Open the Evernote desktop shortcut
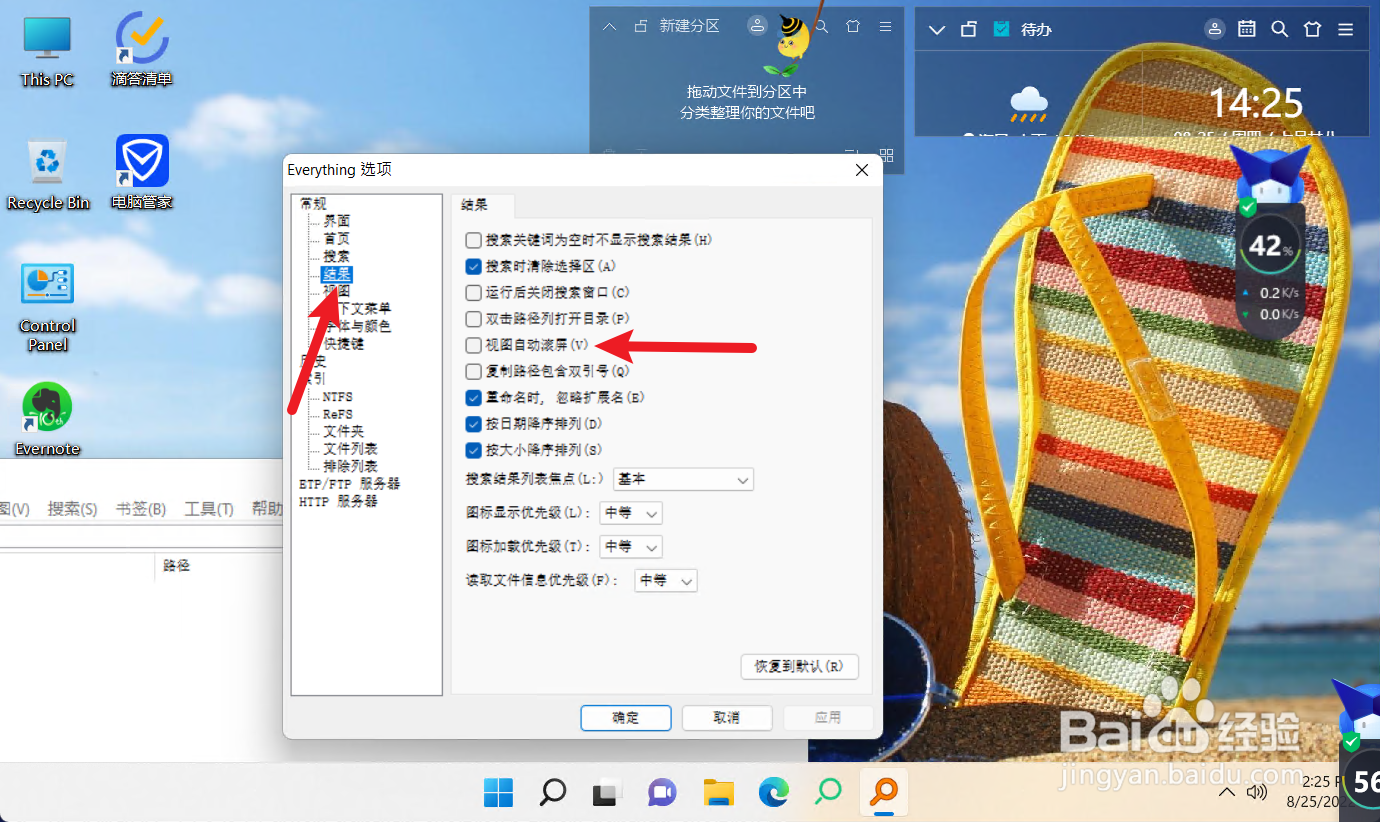The image size is (1380, 822). point(47,419)
